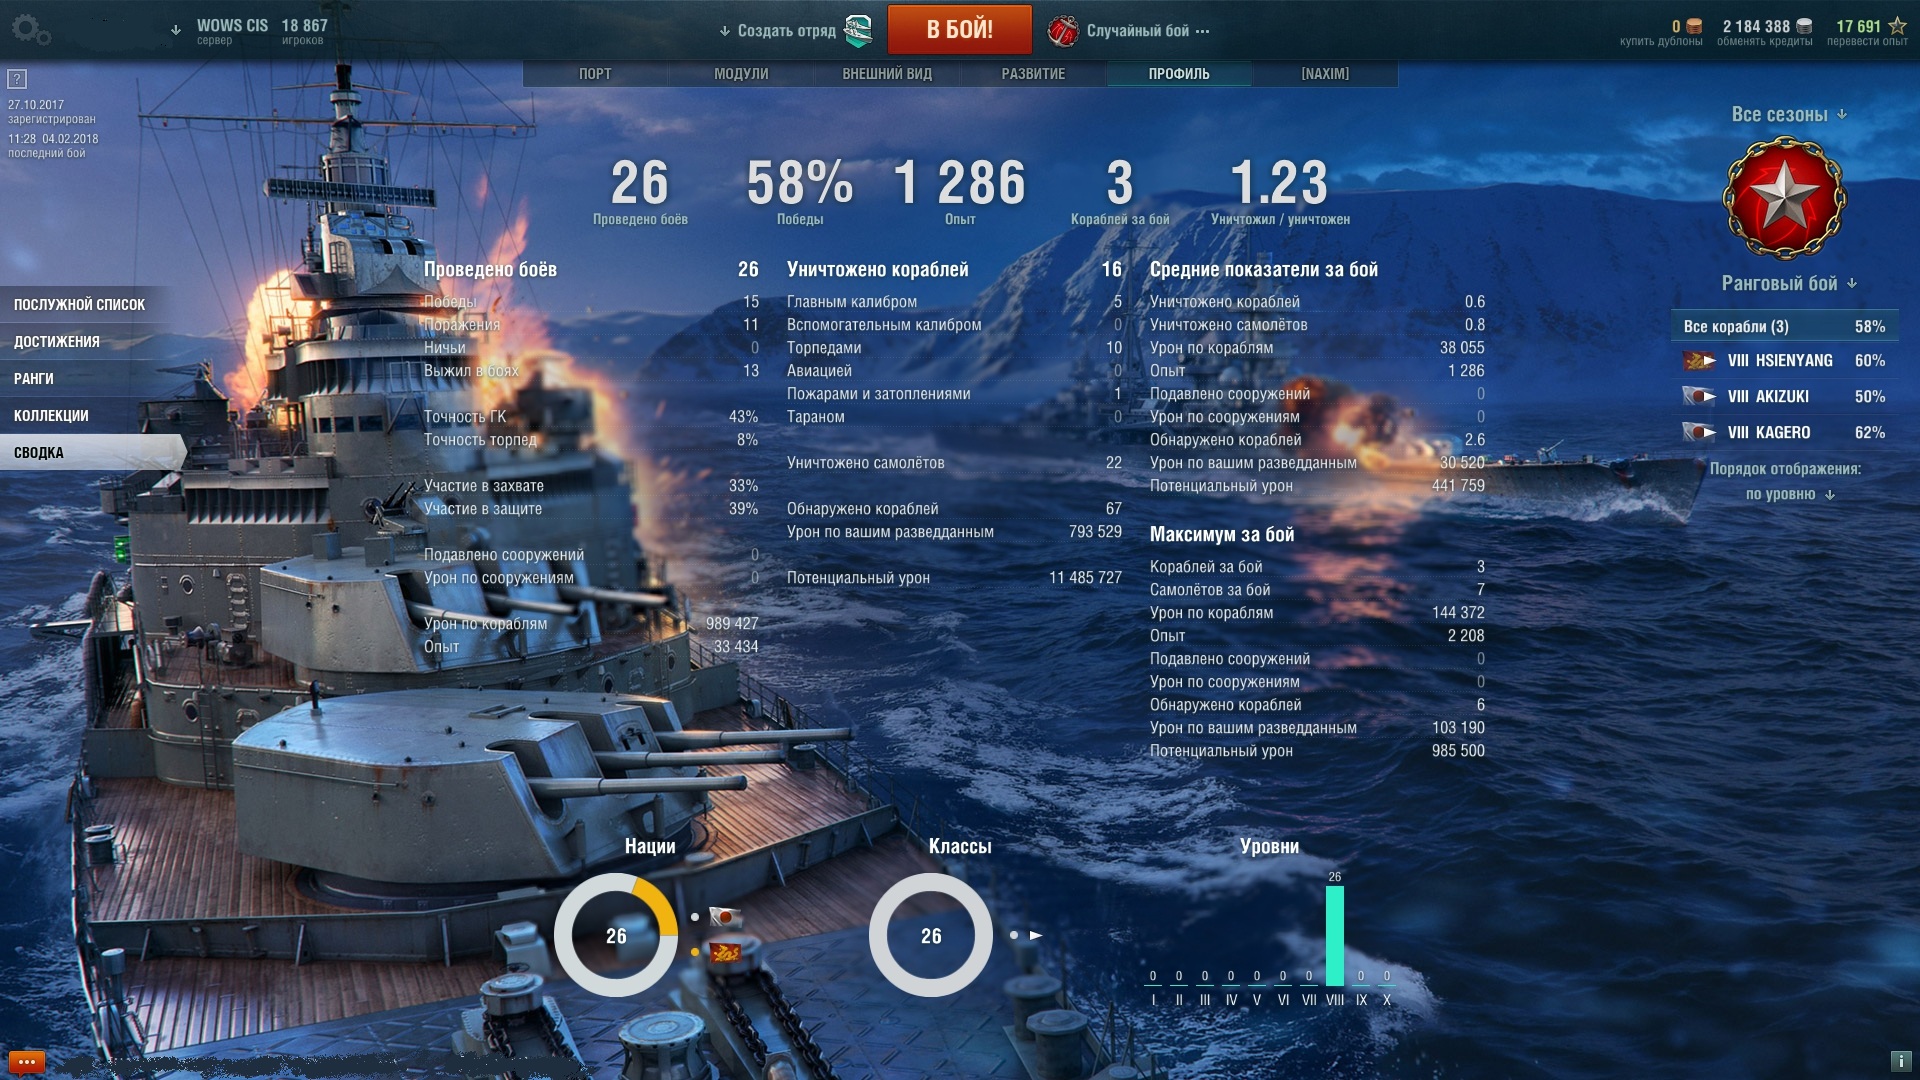This screenshot has height=1080, width=1920.
Task: Click the question mark help icon
Action: [x=17, y=78]
